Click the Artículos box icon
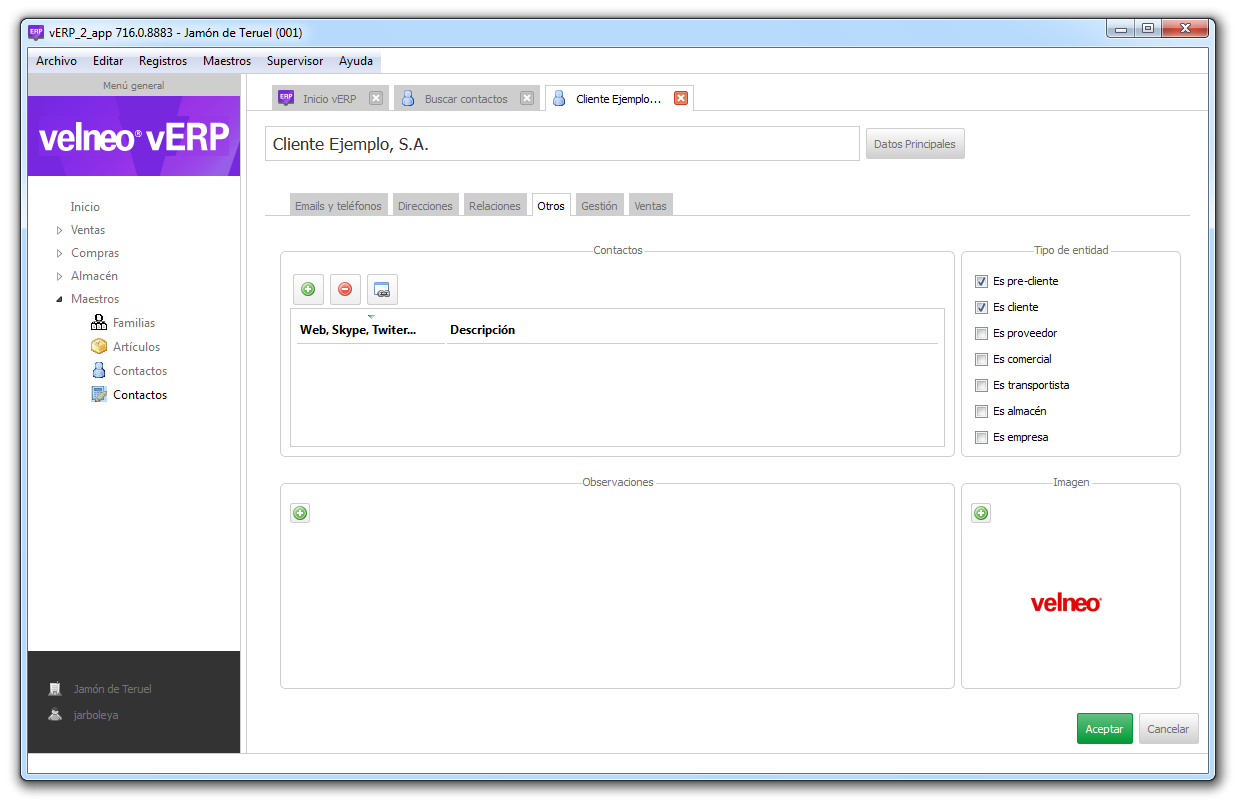The image size is (1248, 806). tap(99, 346)
